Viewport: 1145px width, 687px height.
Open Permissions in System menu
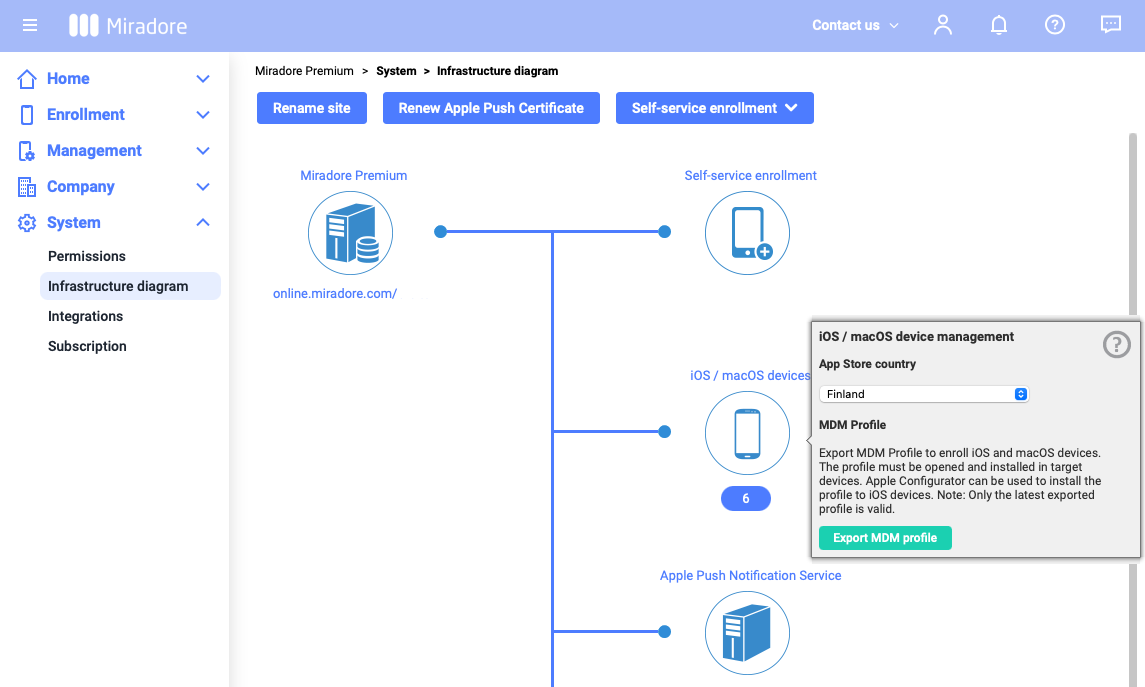pos(87,256)
